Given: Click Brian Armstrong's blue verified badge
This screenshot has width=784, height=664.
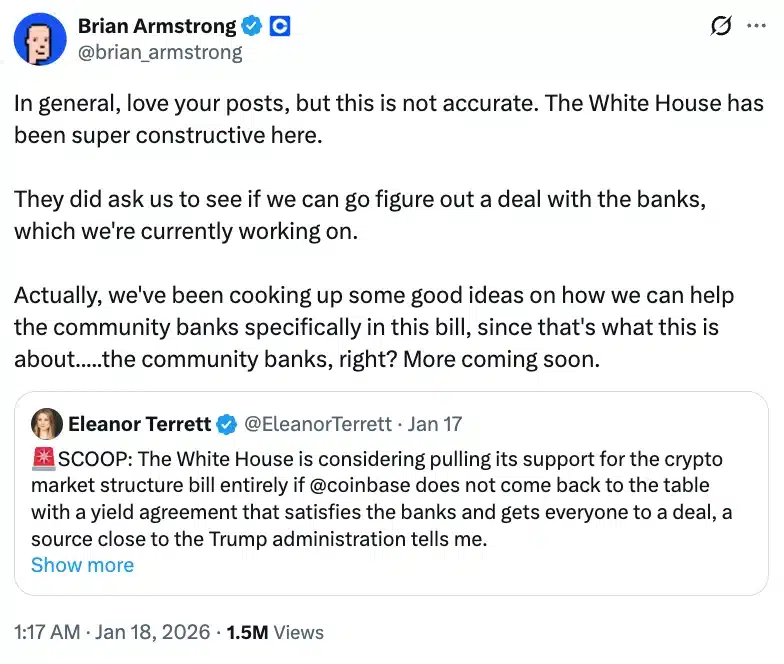Looking at the screenshot, I should [252, 26].
